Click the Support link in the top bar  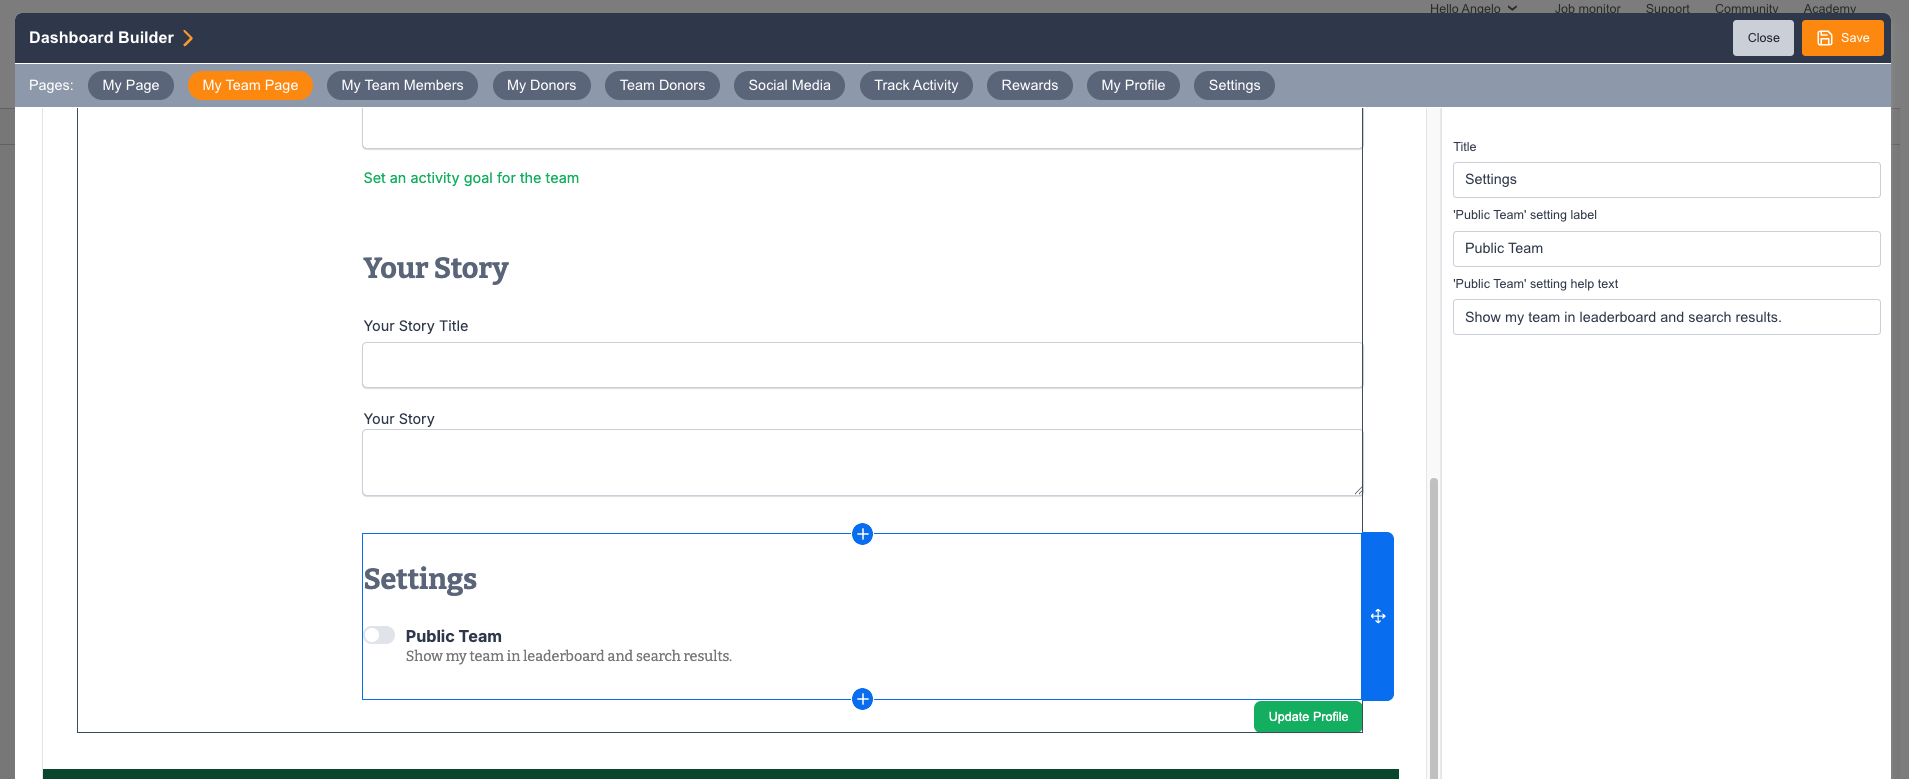tap(1667, 8)
